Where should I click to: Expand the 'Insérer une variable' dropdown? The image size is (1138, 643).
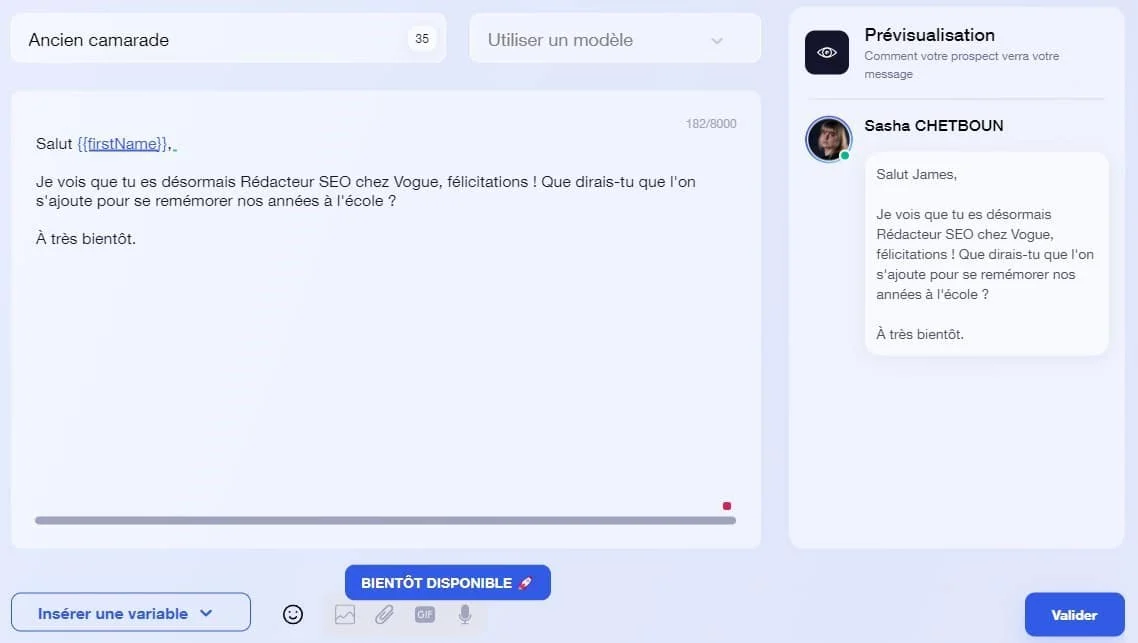coord(131,613)
